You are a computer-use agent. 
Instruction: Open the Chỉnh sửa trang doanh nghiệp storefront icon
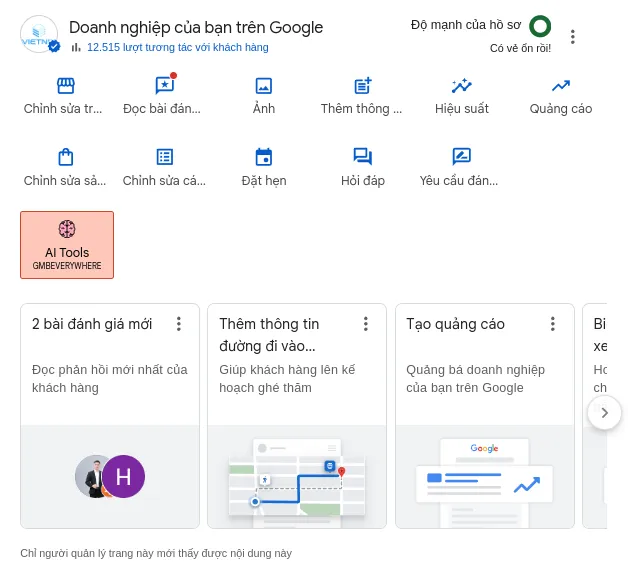(x=65, y=87)
